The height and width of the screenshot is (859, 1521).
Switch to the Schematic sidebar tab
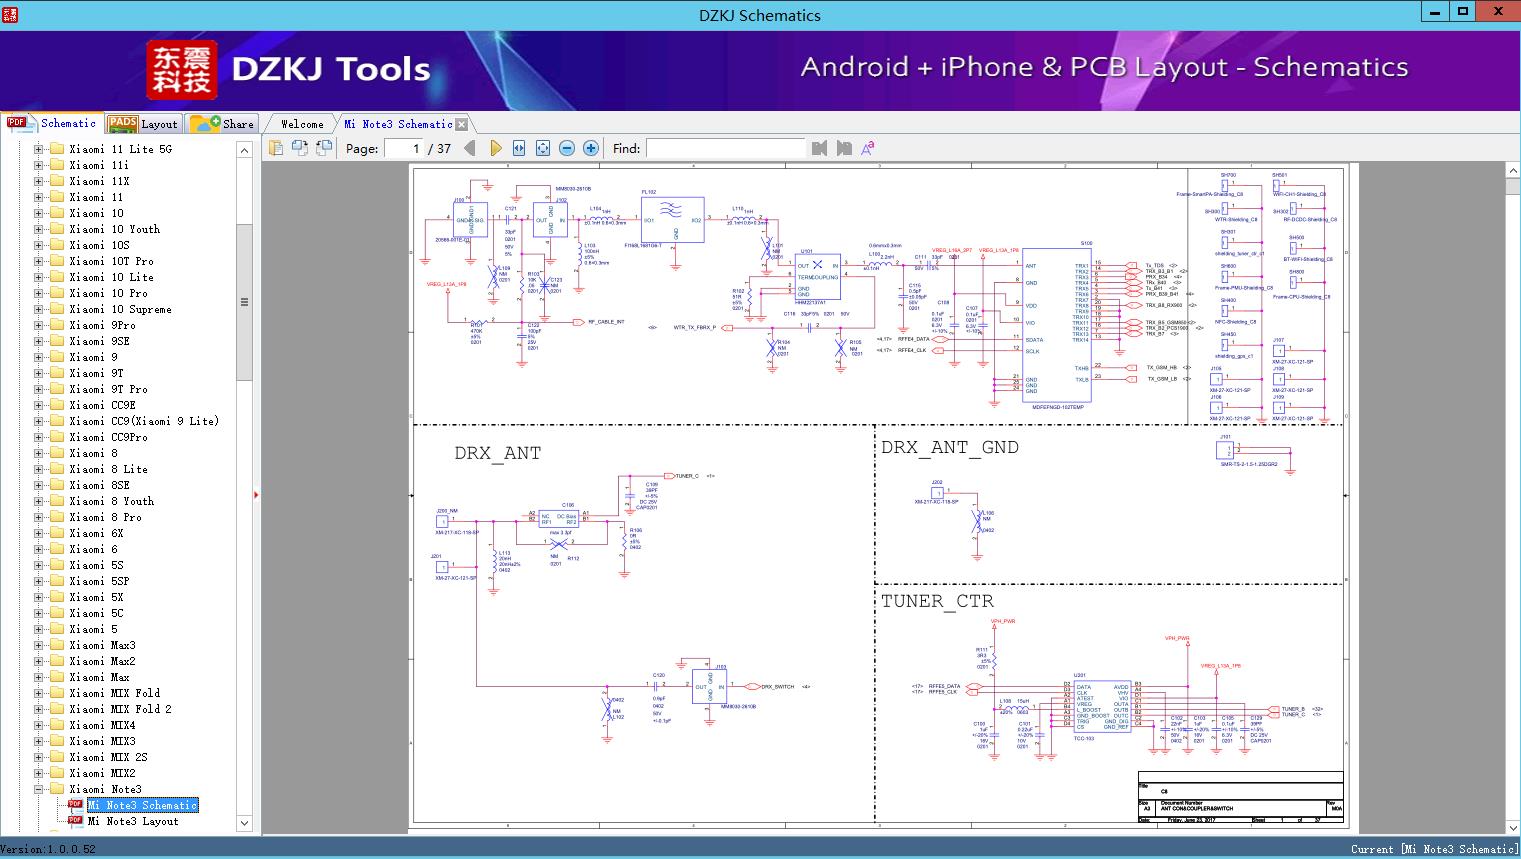(51, 123)
